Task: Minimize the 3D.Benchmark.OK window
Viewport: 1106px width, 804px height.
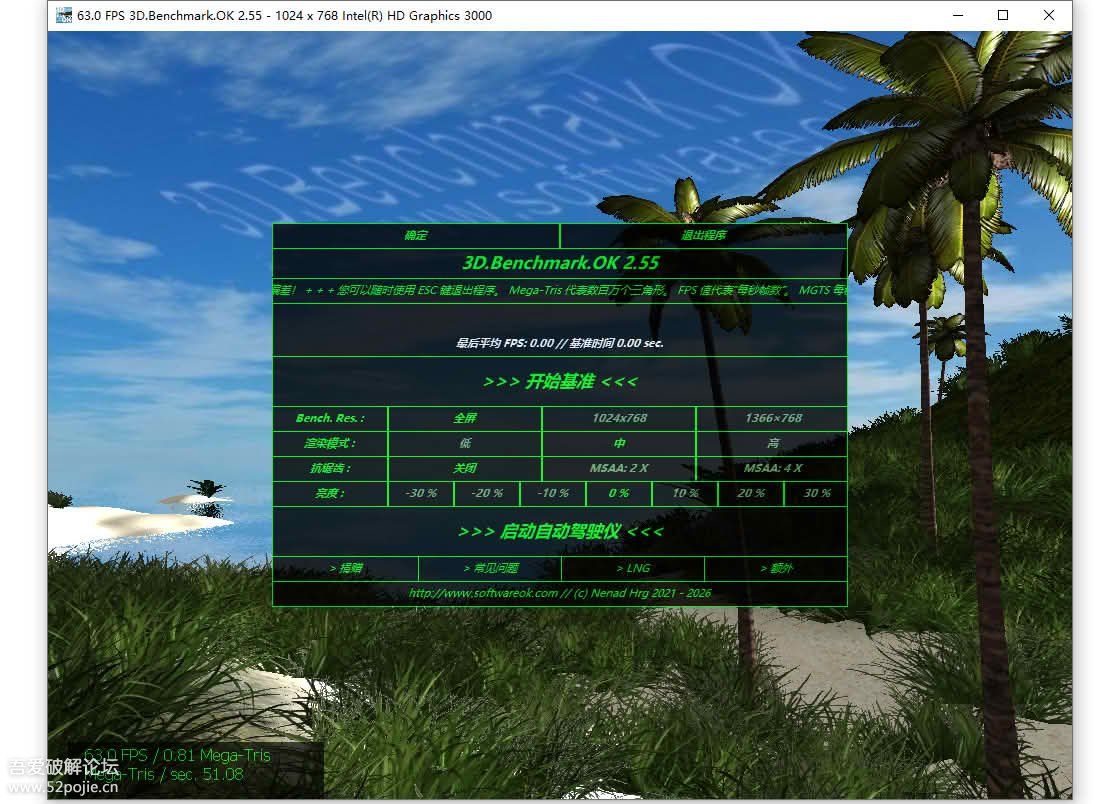Action: pyautogui.click(x=958, y=16)
